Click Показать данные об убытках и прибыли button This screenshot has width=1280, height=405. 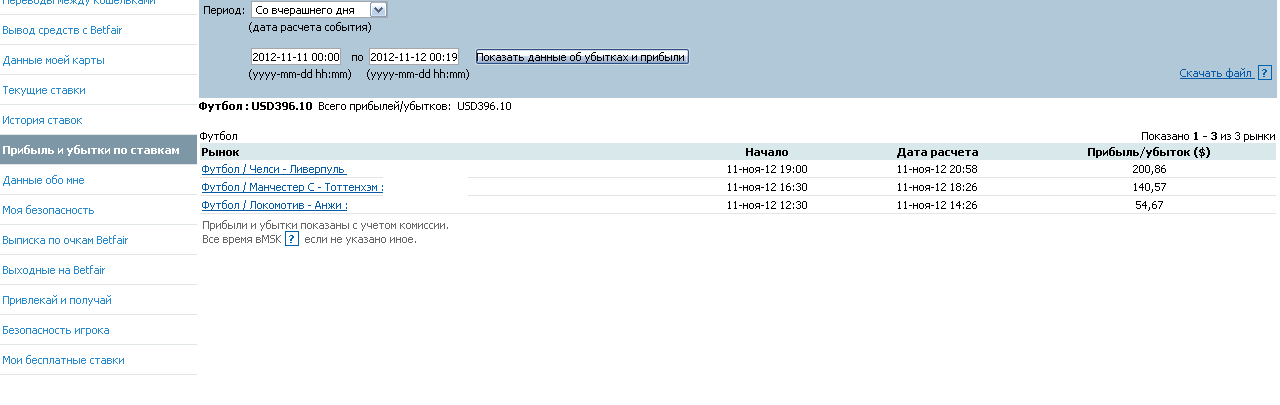(582, 57)
